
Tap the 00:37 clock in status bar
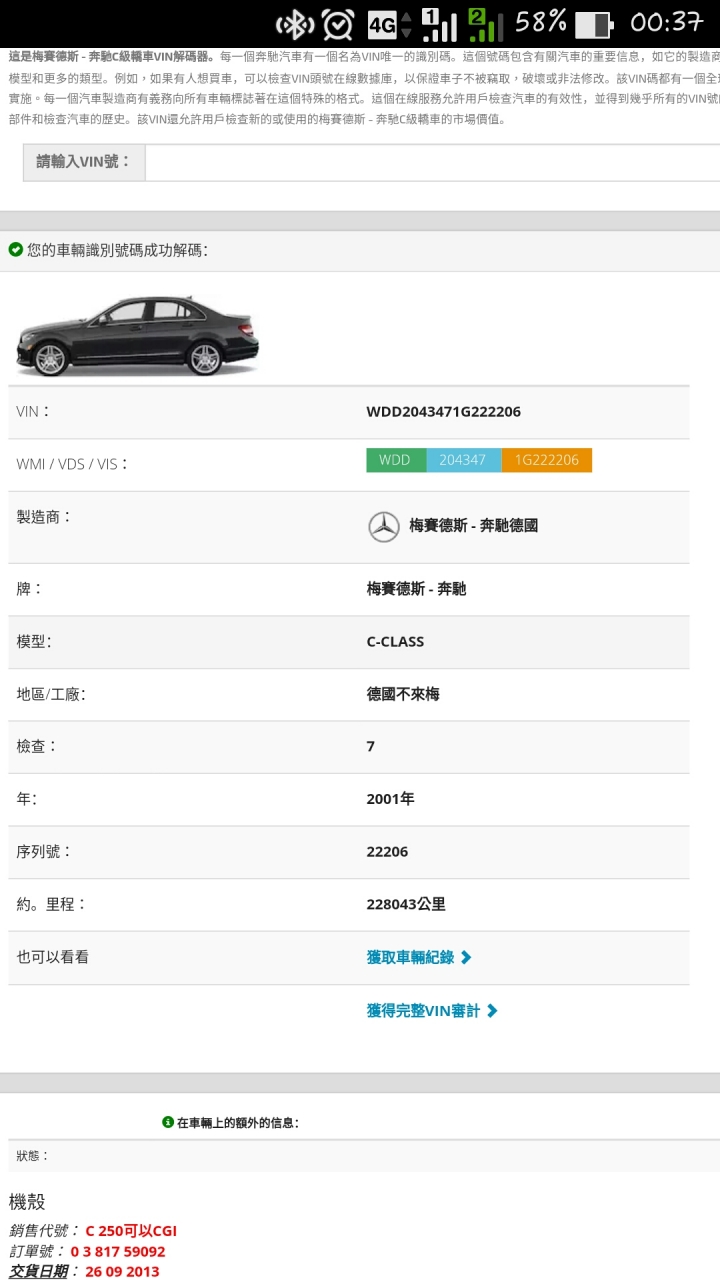point(667,21)
